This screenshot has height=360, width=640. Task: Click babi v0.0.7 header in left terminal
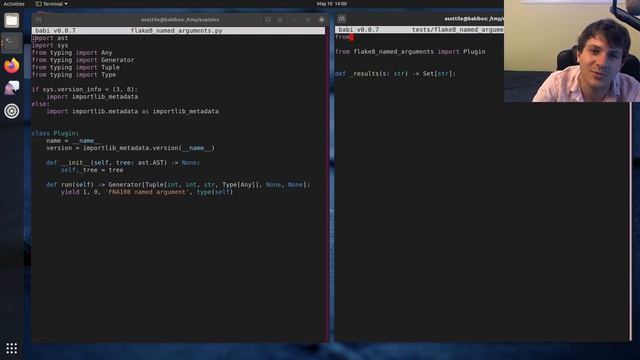pos(56,31)
